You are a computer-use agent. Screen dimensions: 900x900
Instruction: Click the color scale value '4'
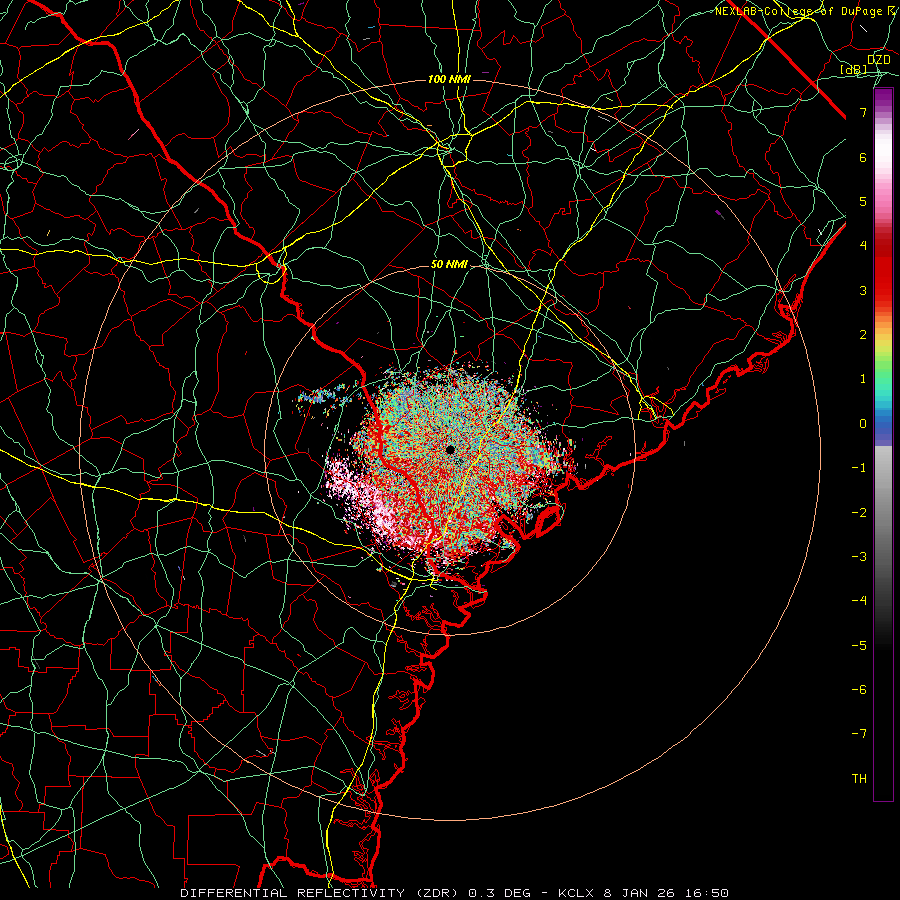click(863, 246)
